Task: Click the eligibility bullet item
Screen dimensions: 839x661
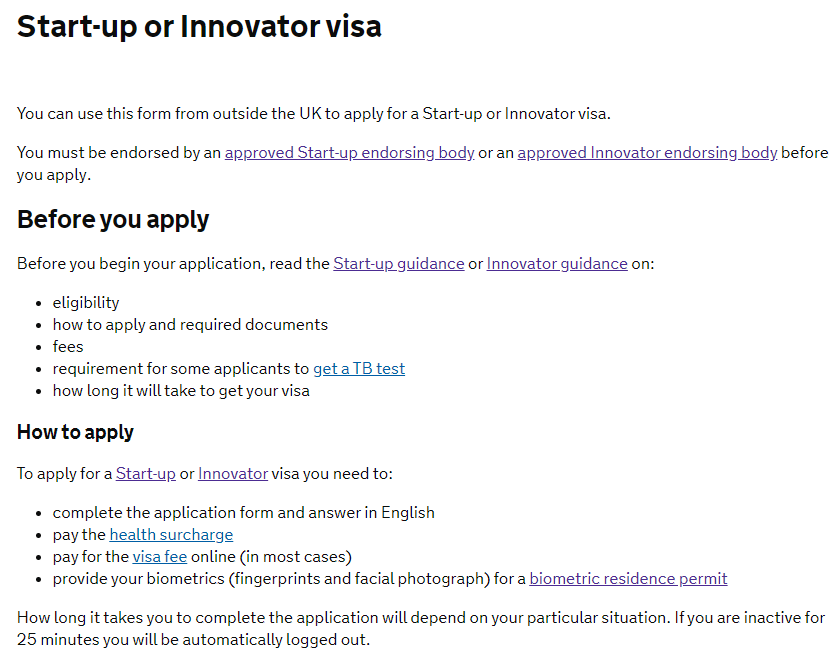Action: pos(86,303)
